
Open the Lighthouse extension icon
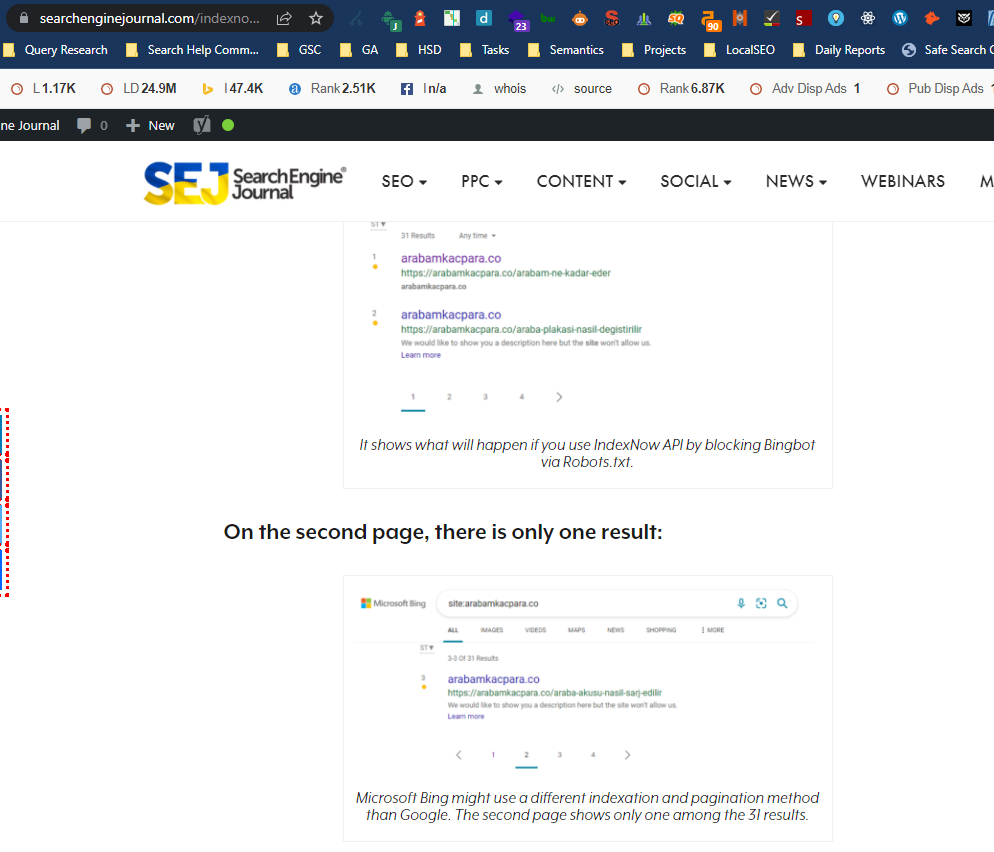420,18
